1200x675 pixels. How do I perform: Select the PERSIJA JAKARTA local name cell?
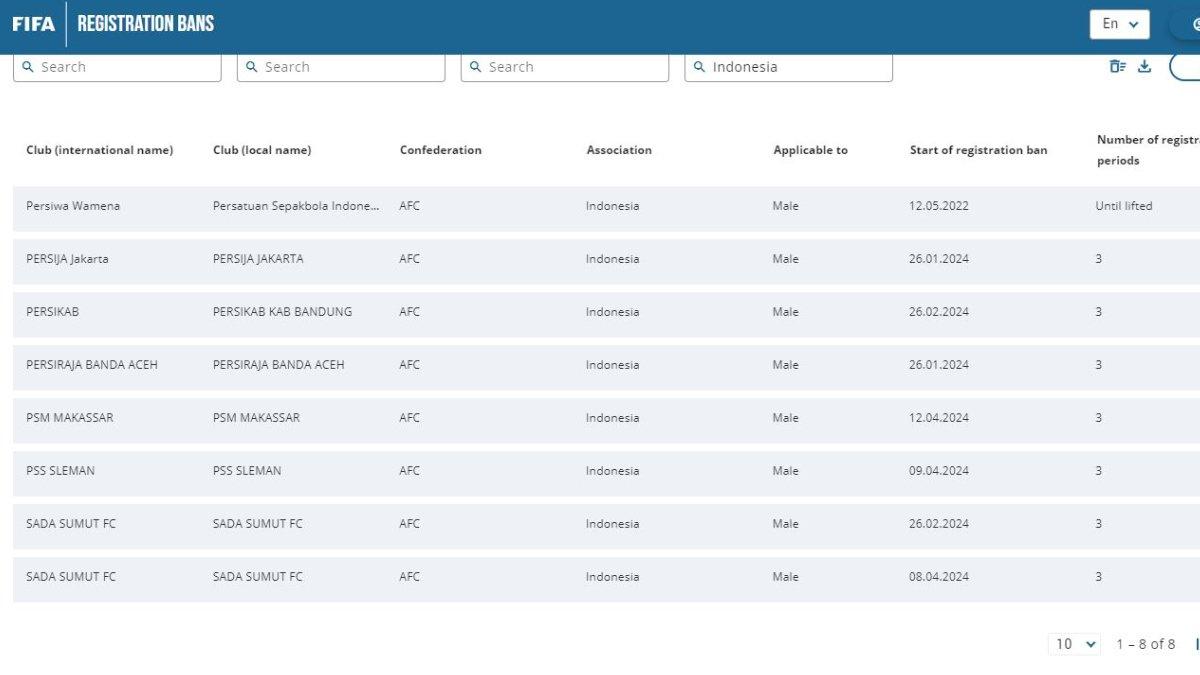pos(258,259)
